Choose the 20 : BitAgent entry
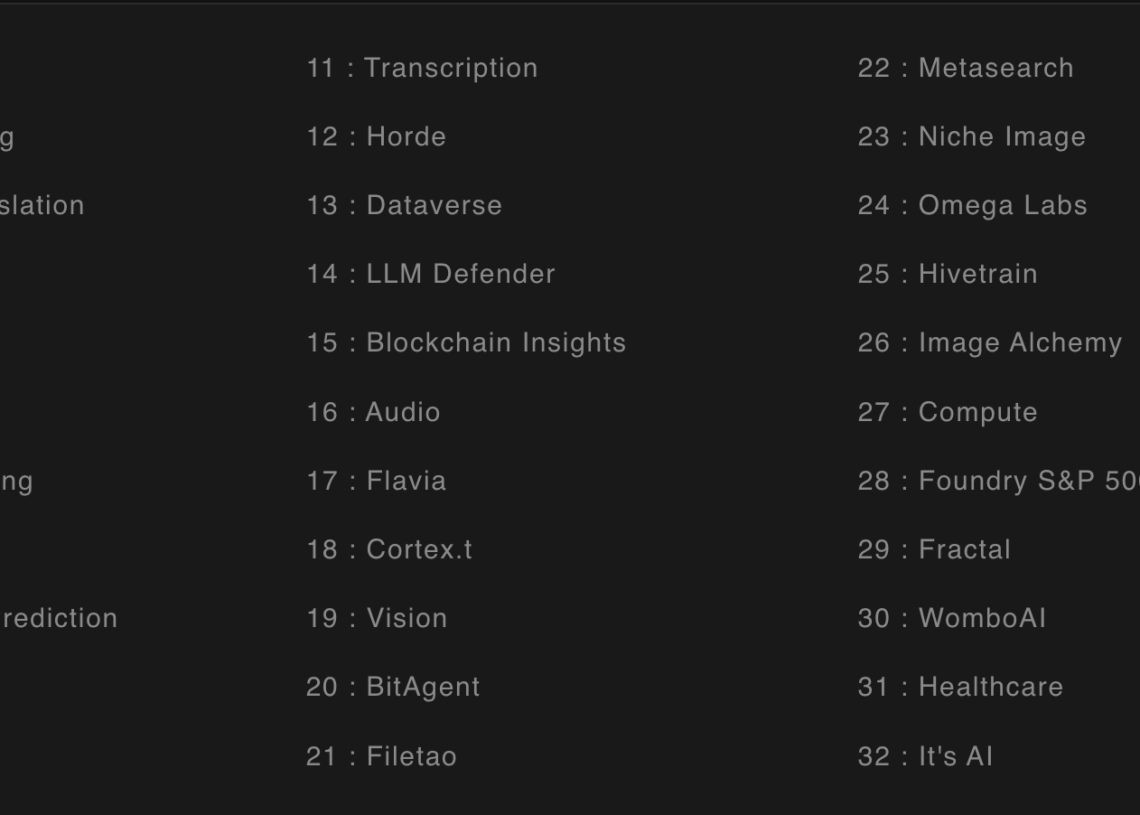Screen dimensions: 1140x815 pyautogui.click(x=393, y=687)
